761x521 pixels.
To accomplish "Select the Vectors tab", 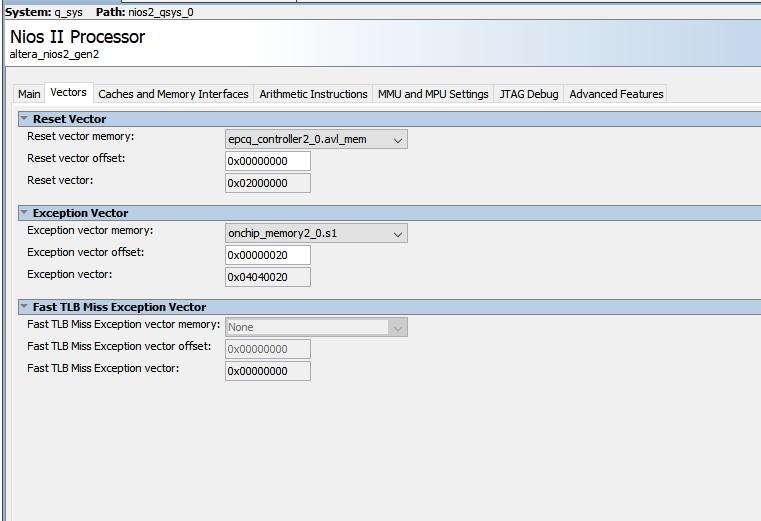I will point(68,92).
